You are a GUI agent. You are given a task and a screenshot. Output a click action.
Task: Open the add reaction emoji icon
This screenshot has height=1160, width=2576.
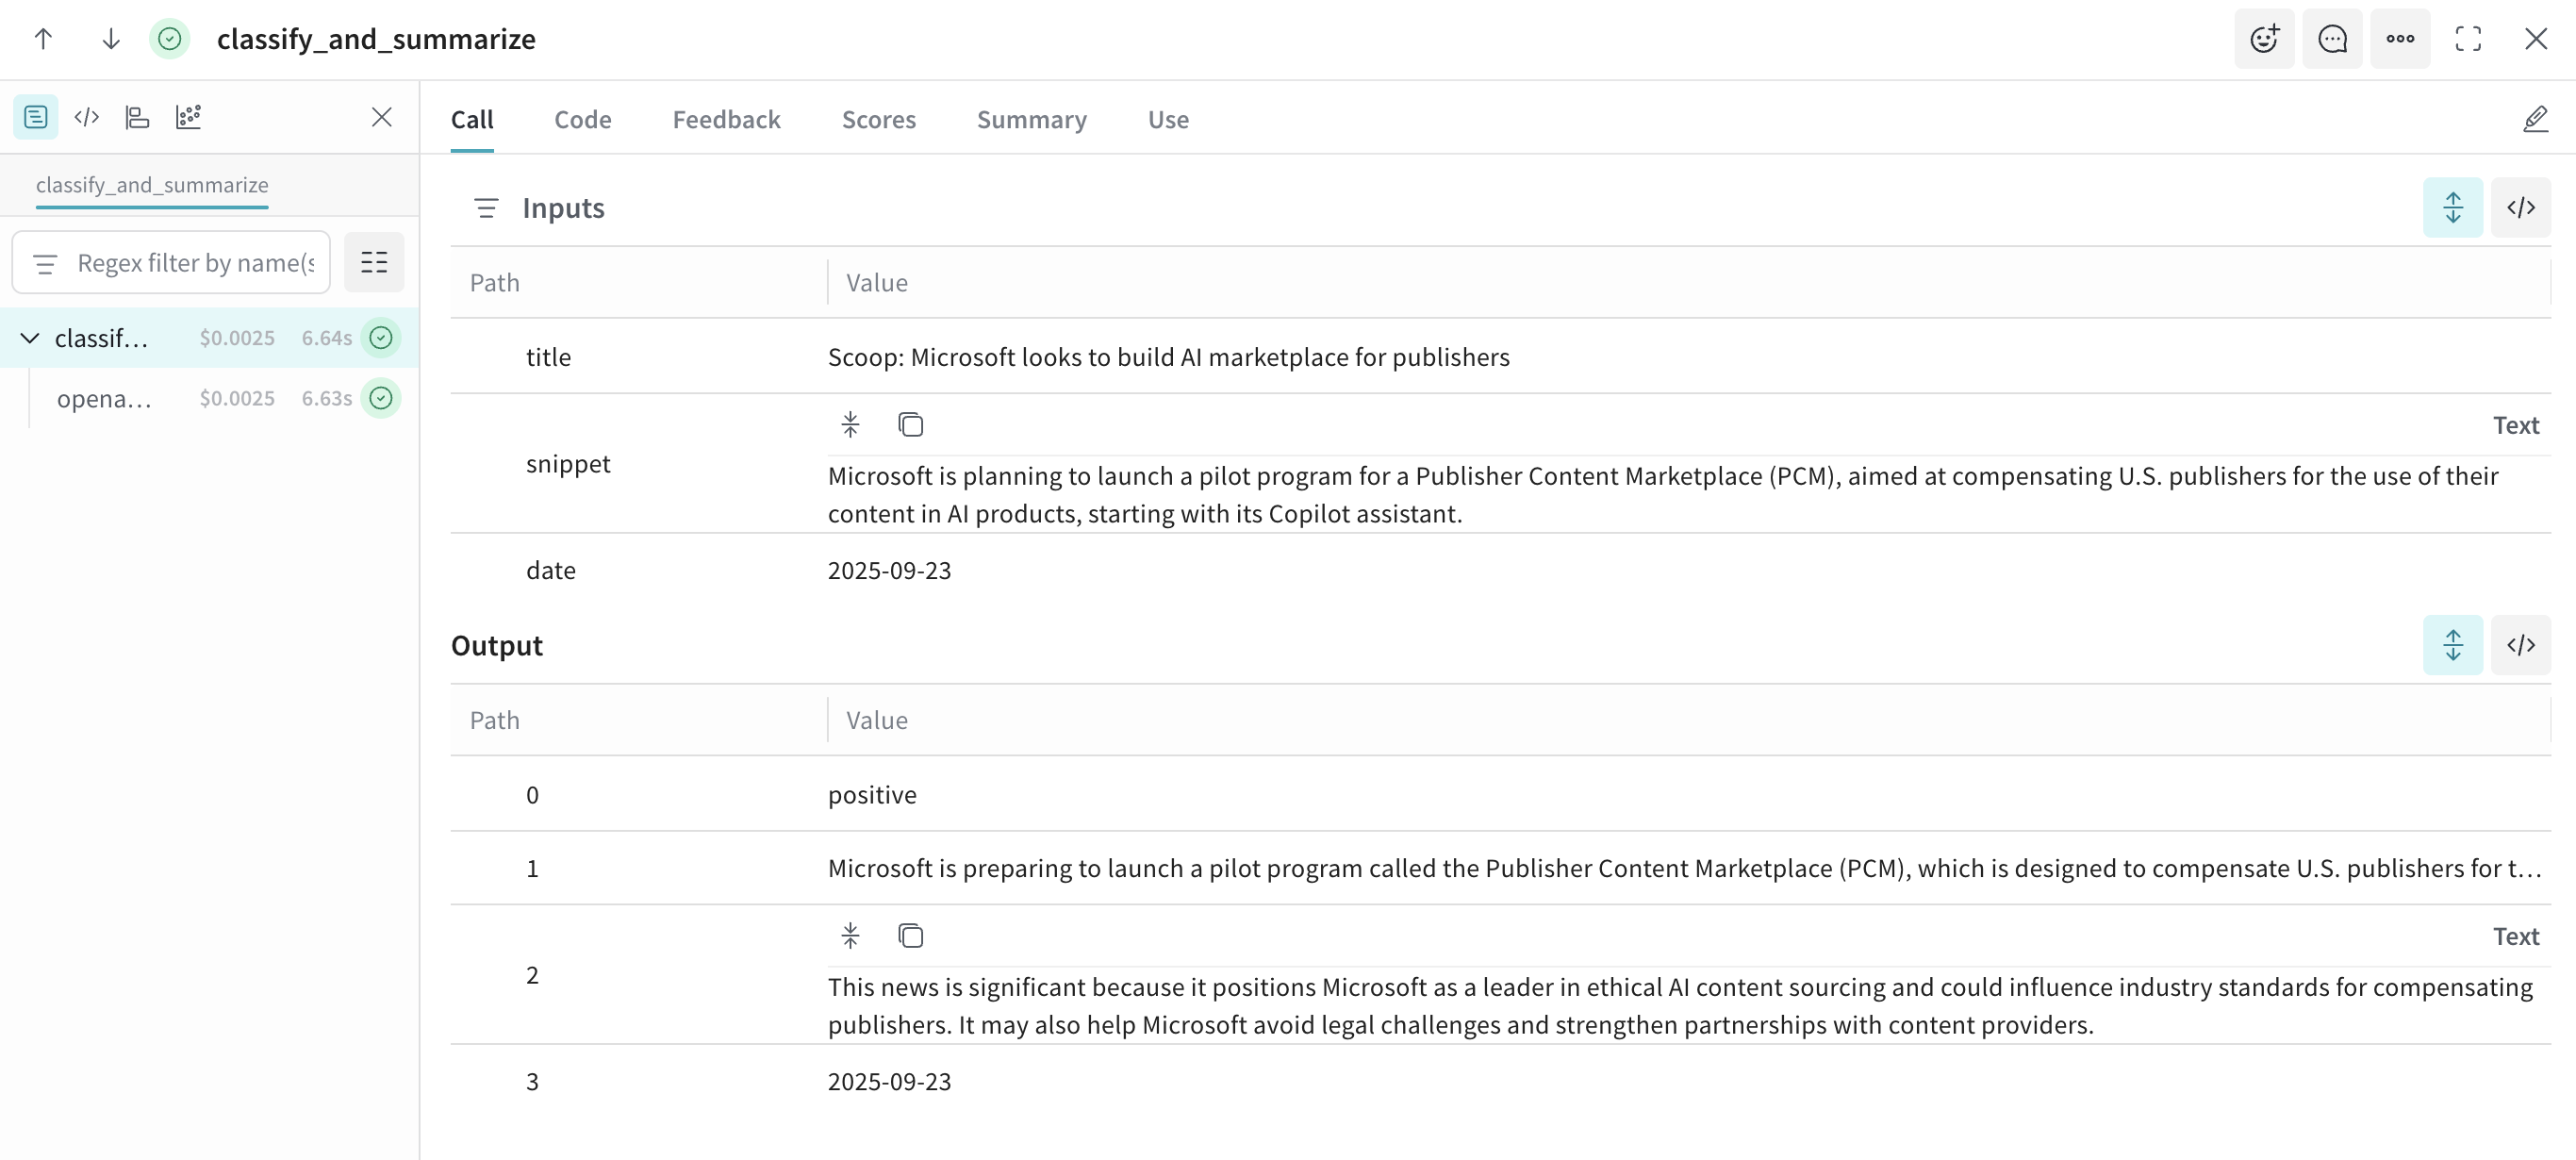tap(2264, 39)
